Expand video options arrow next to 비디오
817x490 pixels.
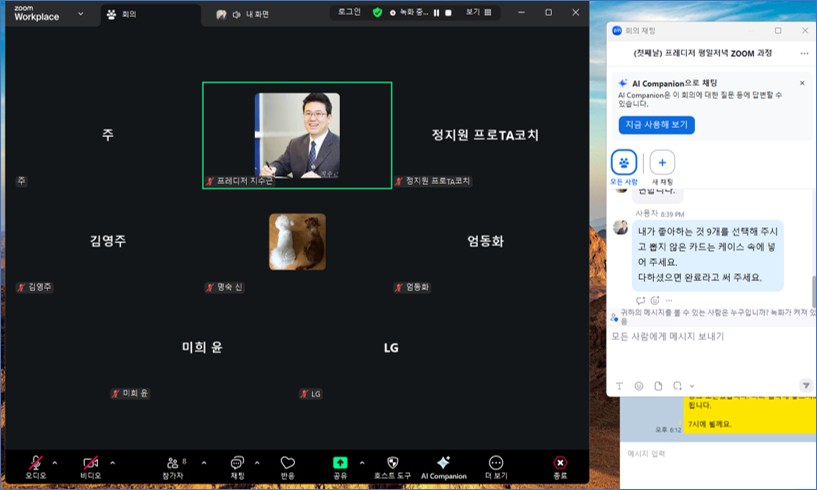pyautogui.click(x=112, y=463)
